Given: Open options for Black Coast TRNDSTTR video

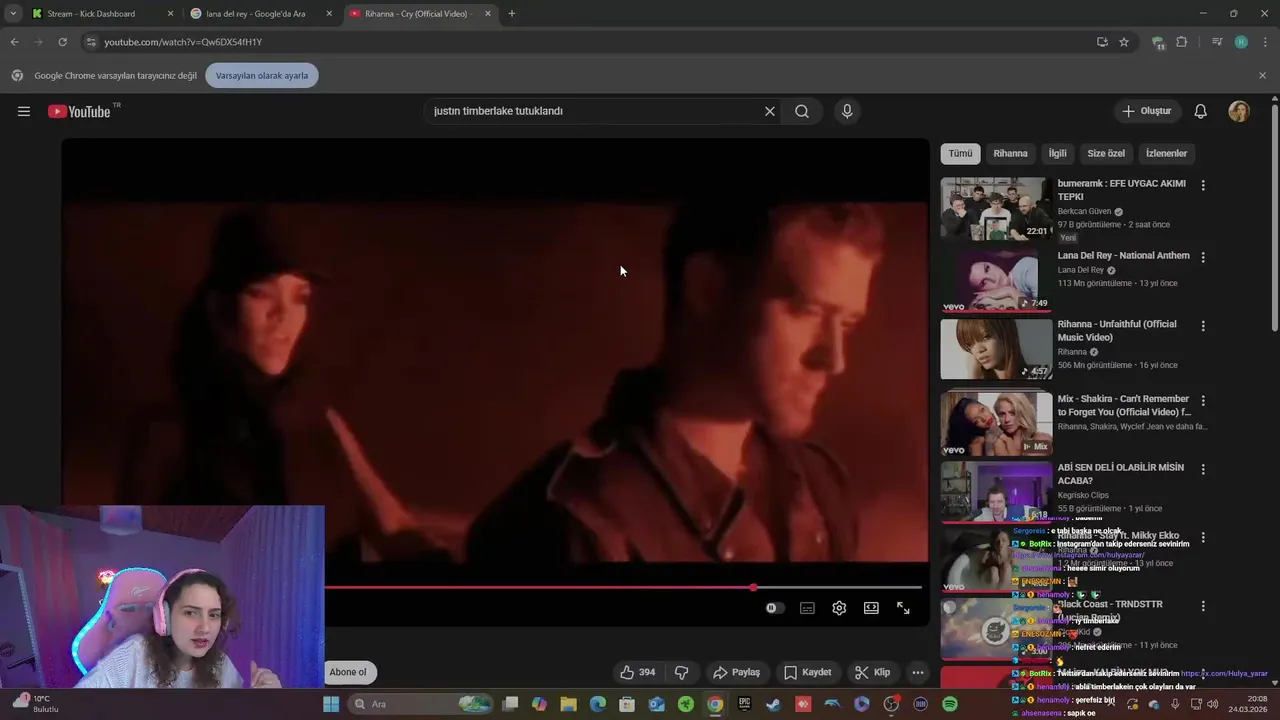Looking at the screenshot, I should [1203, 606].
